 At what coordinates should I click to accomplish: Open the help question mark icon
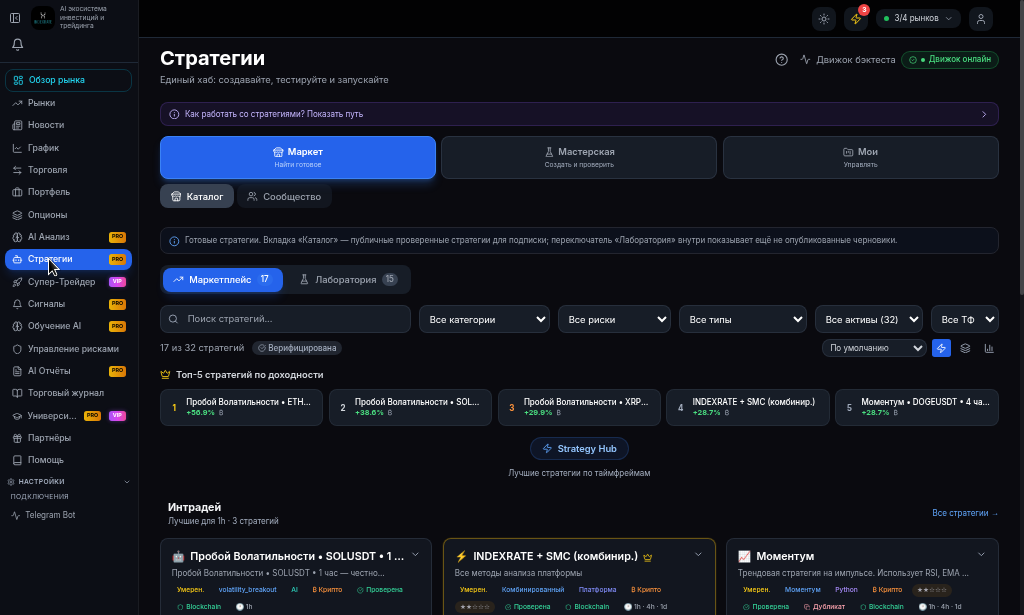[781, 59]
